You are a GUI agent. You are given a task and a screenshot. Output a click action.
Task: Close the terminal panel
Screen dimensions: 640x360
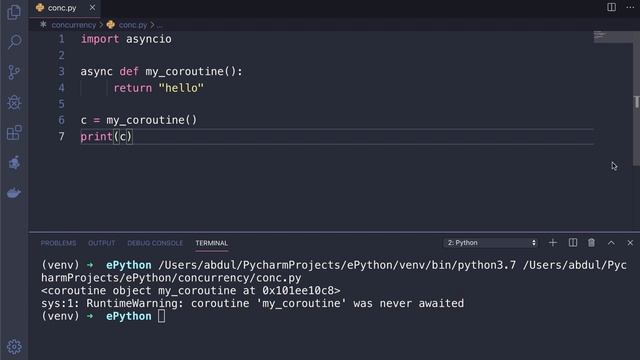click(x=630, y=243)
